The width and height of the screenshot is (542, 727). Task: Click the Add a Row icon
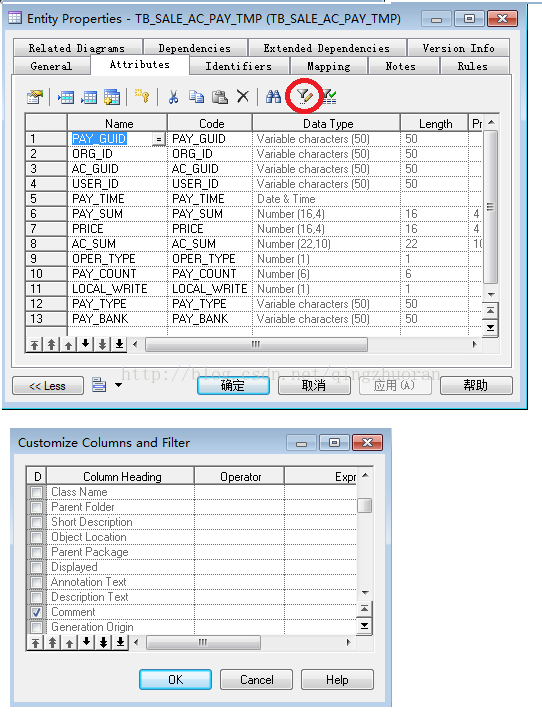(x=89, y=97)
